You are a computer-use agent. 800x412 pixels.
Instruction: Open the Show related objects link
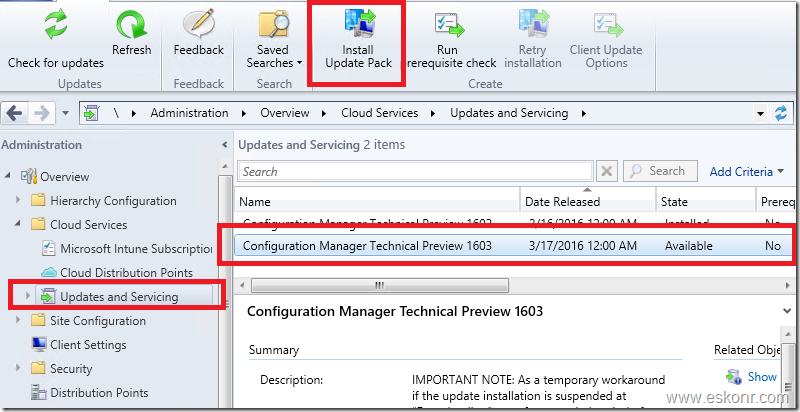point(761,377)
